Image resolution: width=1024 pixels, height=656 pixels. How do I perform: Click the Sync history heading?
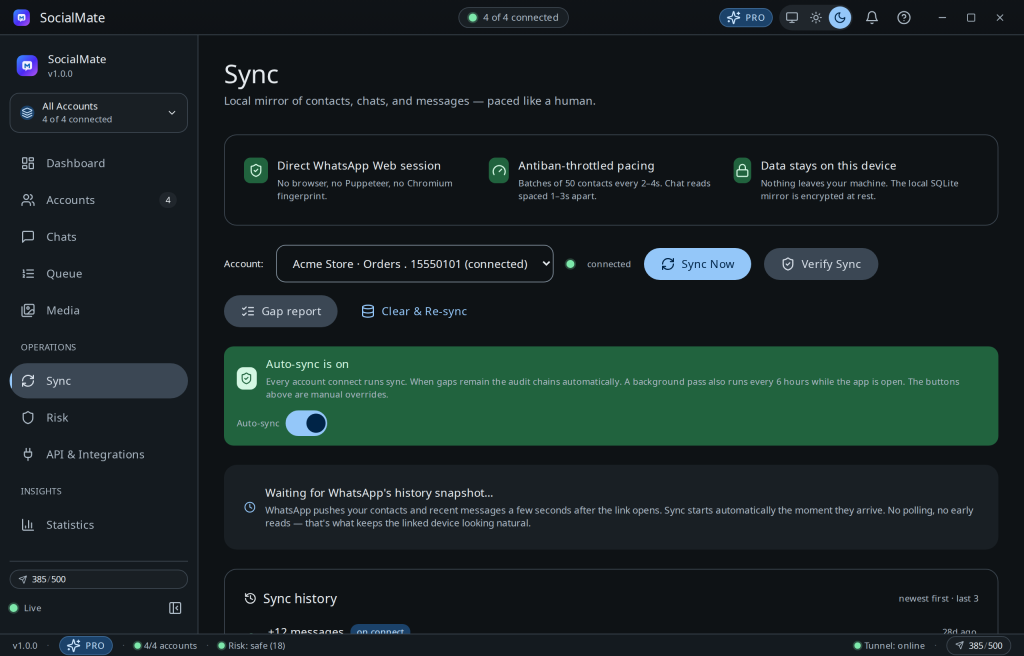(300, 599)
